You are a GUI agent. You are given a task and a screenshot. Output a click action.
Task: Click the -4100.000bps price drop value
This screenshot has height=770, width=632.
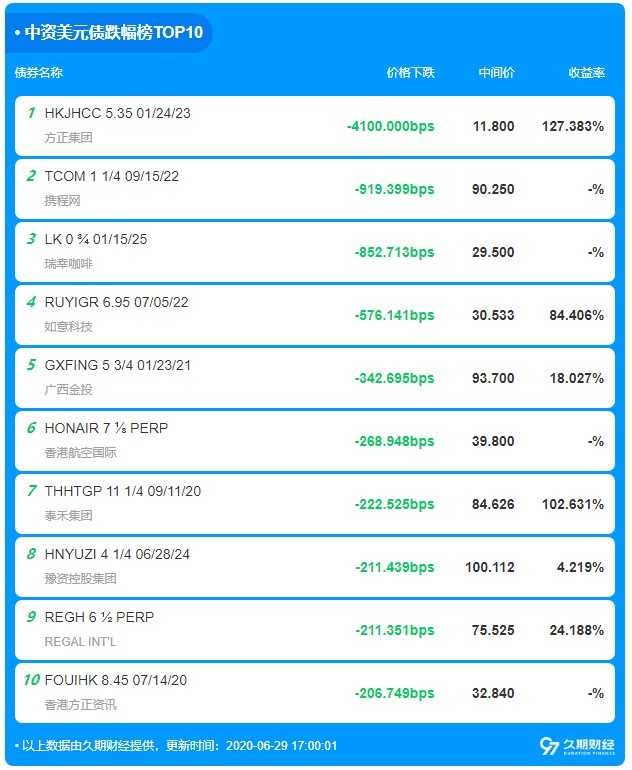point(391,127)
